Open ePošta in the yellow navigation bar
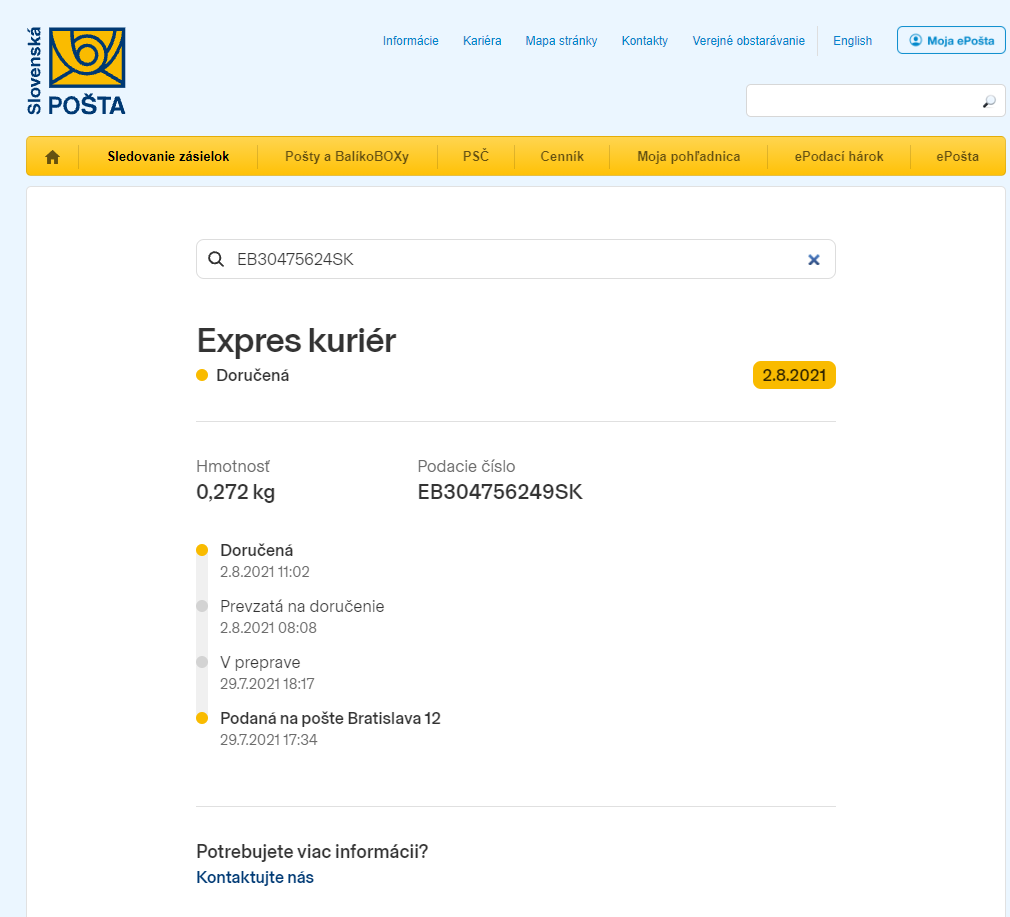 pos(957,157)
